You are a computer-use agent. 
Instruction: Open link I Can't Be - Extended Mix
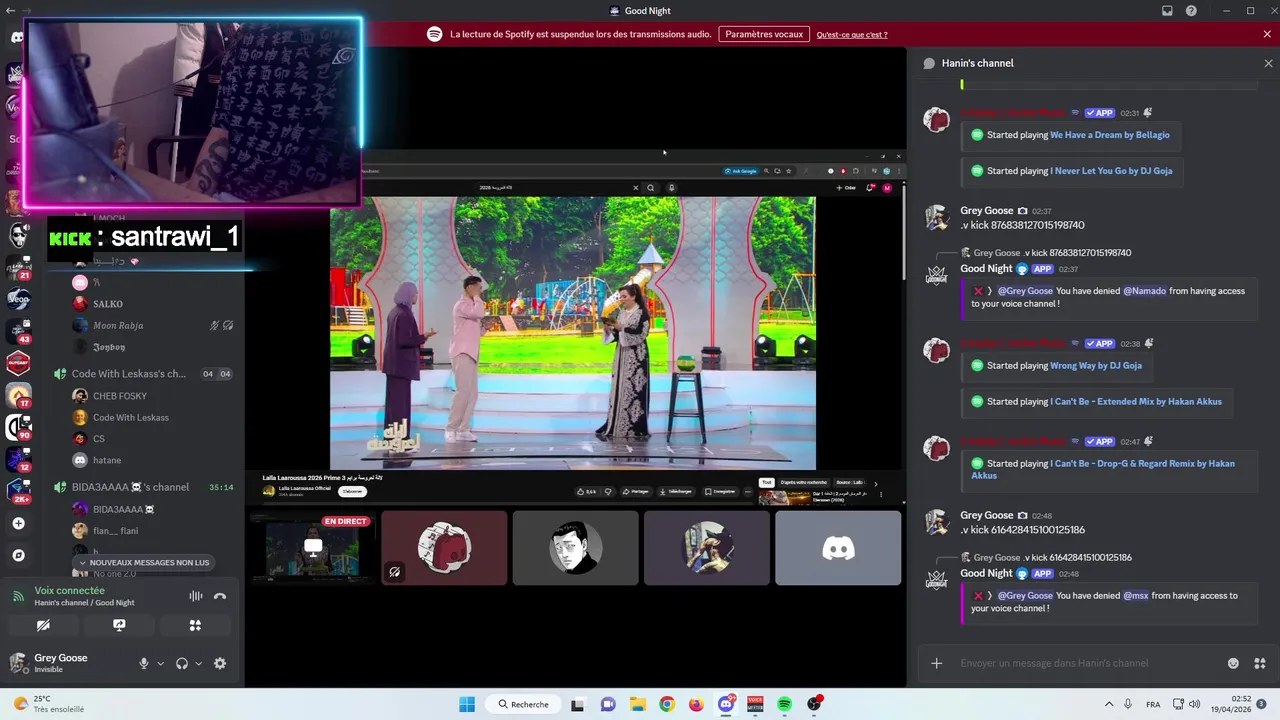[1136, 402]
